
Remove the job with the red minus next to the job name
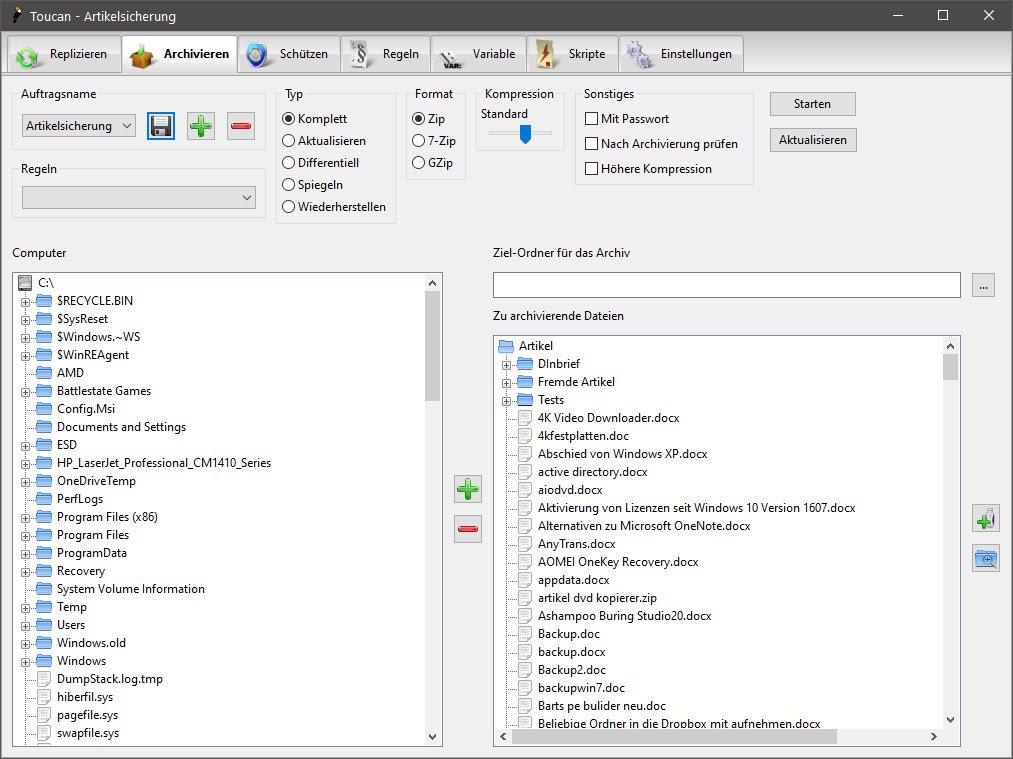click(241, 126)
